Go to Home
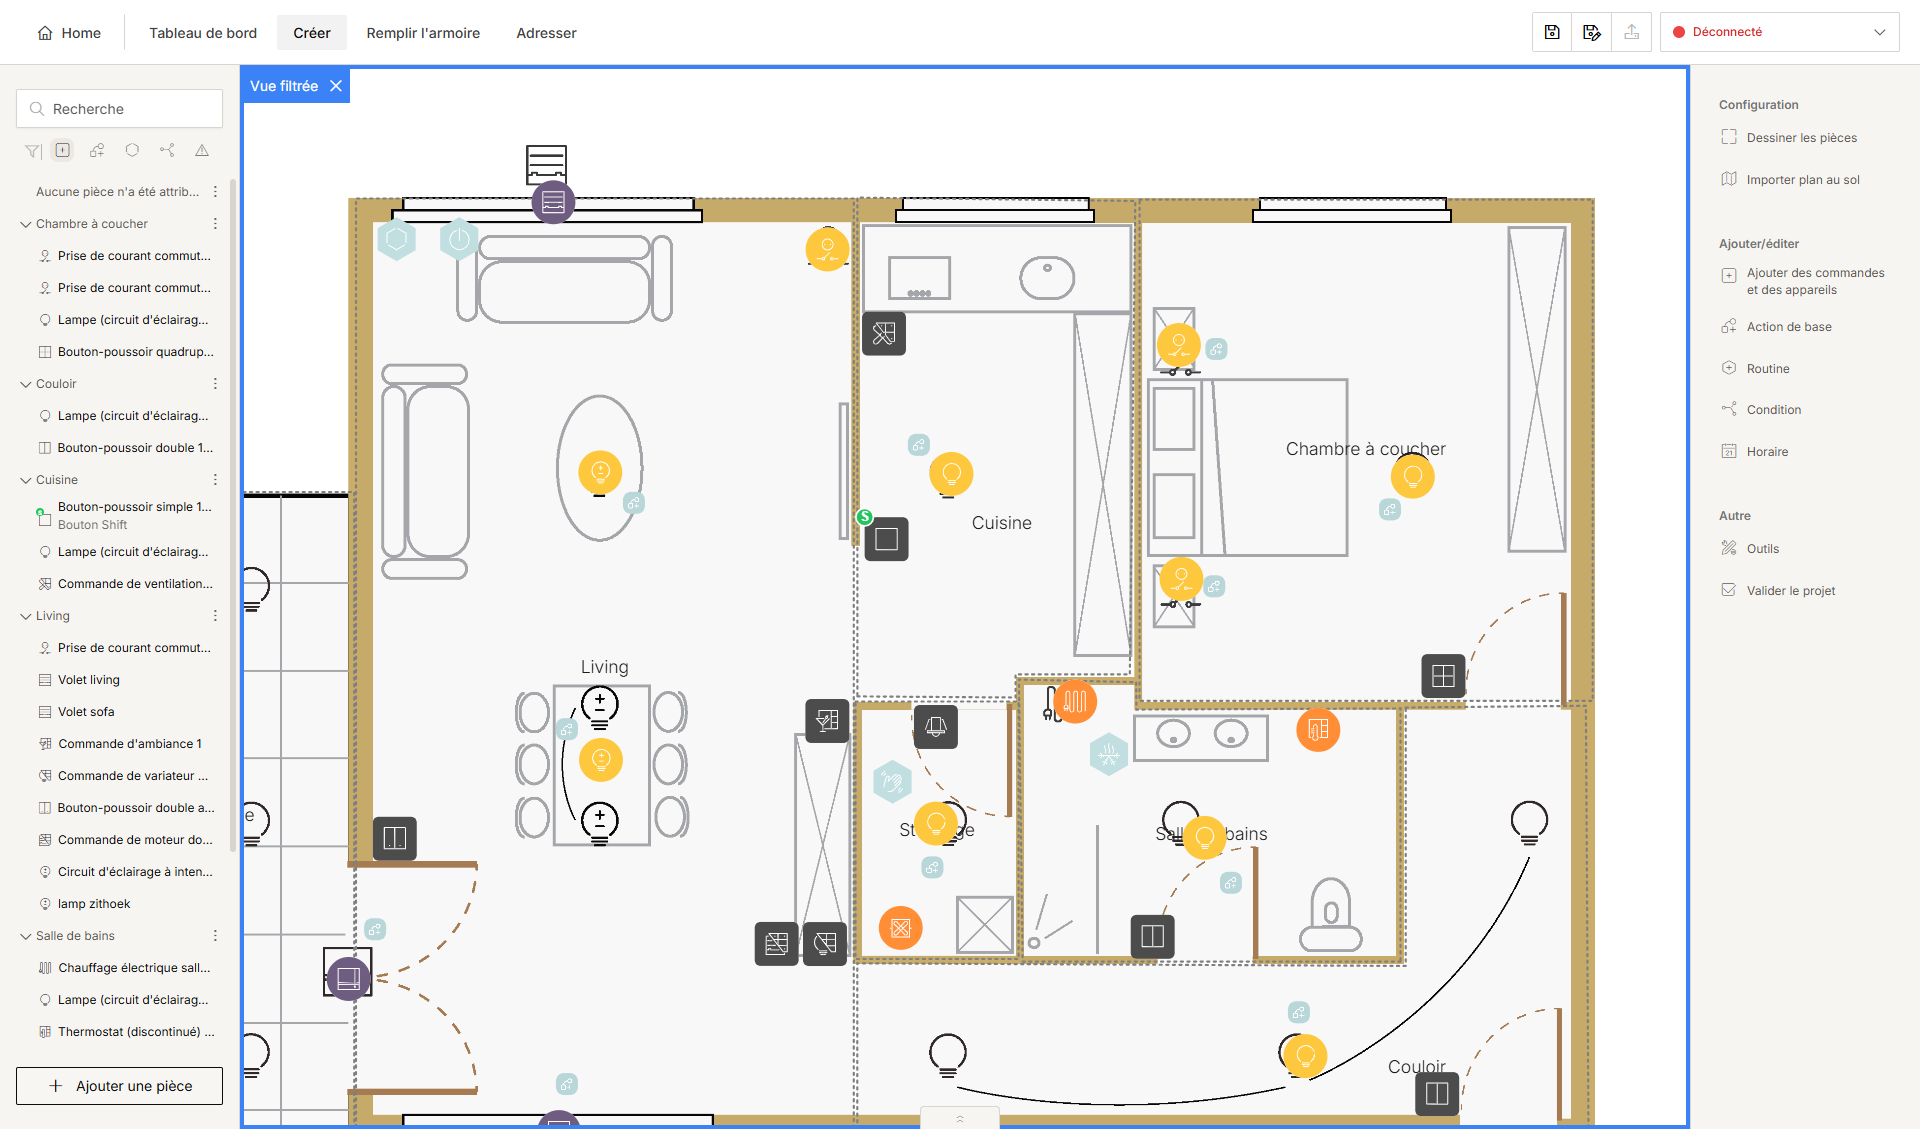The height and width of the screenshot is (1129, 1920). click(69, 33)
